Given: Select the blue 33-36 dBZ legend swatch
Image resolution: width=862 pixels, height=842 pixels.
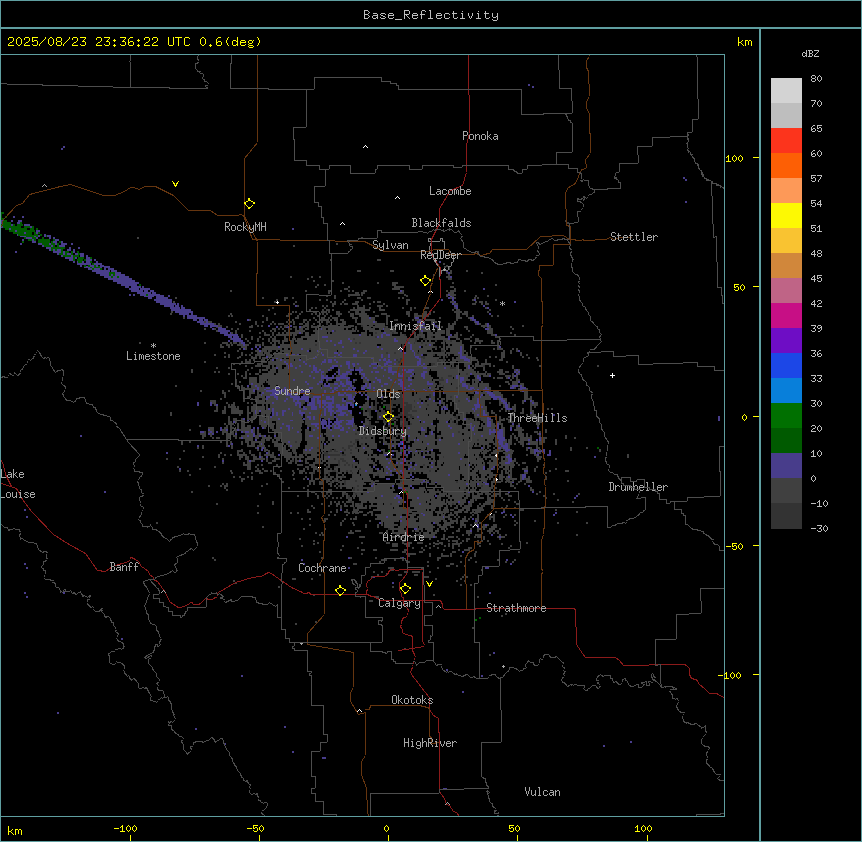Looking at the screenshot, I should click(786, 365).
